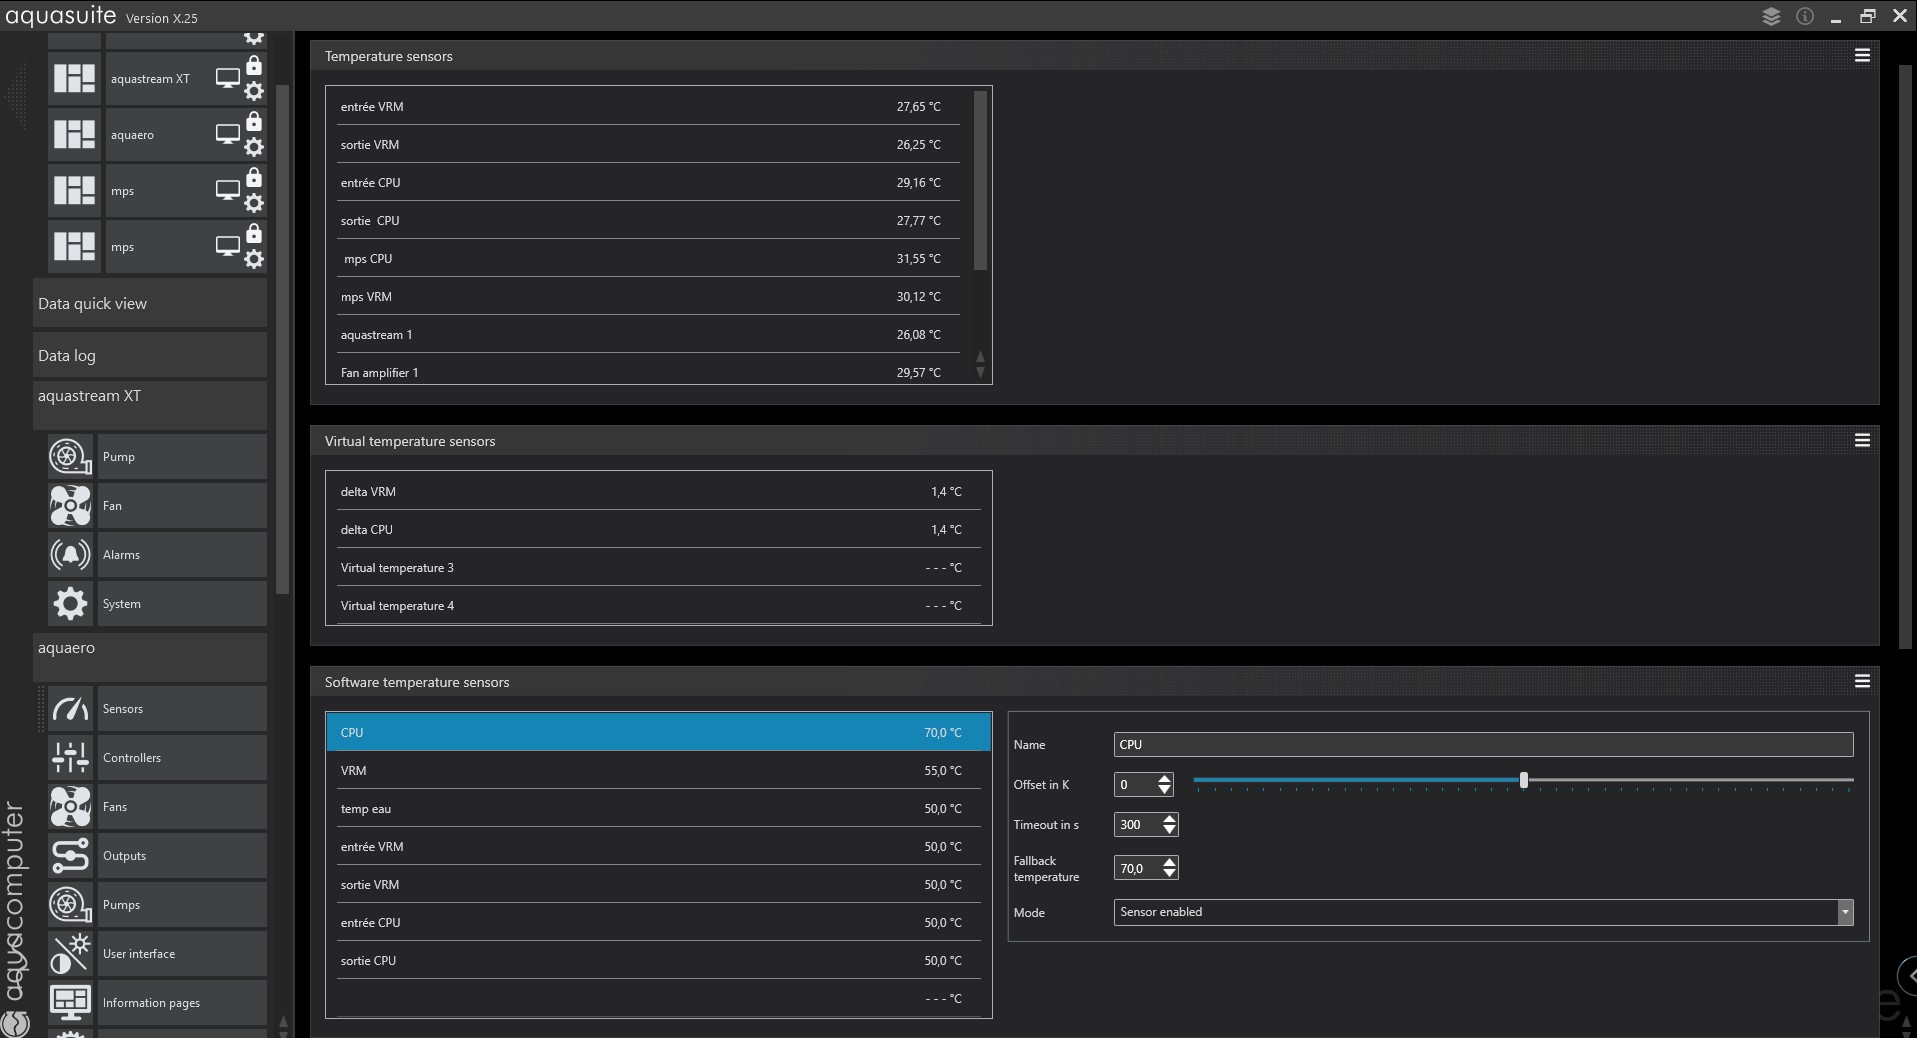
Task: Open the Temperature sensors panel menu
Action: tap(1862, 56)
